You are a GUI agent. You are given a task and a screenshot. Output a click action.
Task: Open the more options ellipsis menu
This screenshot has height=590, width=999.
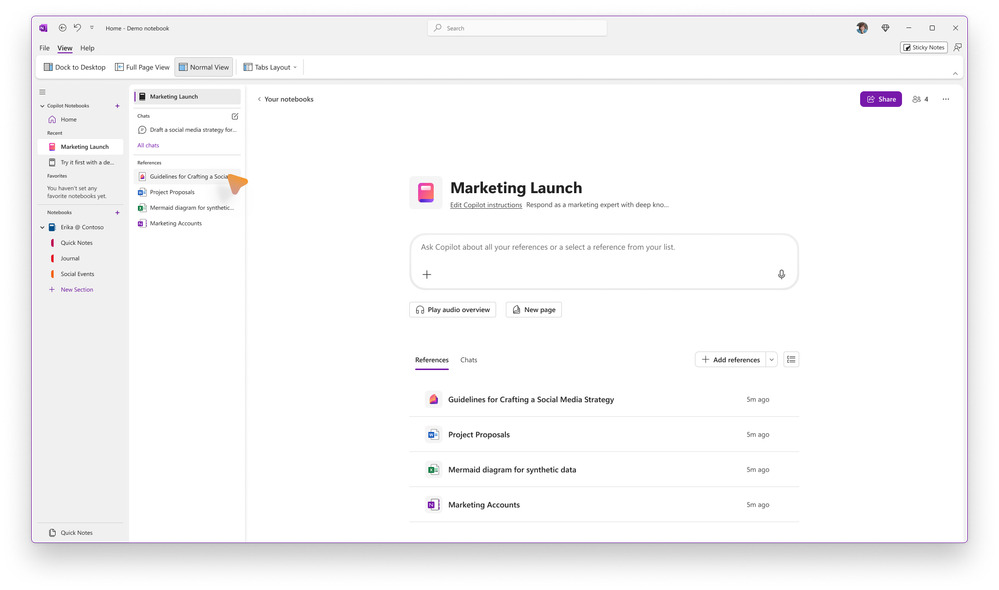click(x=945, y=99)
